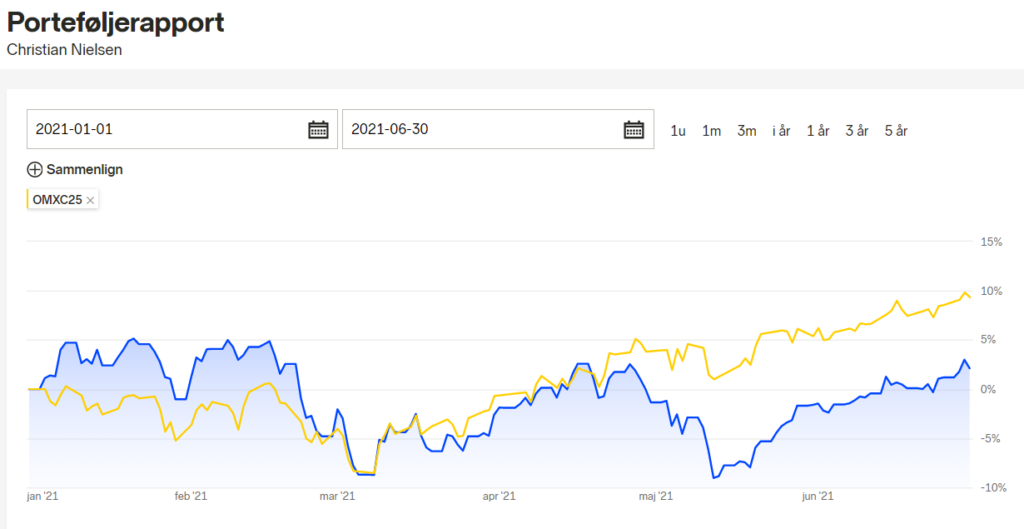Select the 1 år time range

[x=818, y=131]
